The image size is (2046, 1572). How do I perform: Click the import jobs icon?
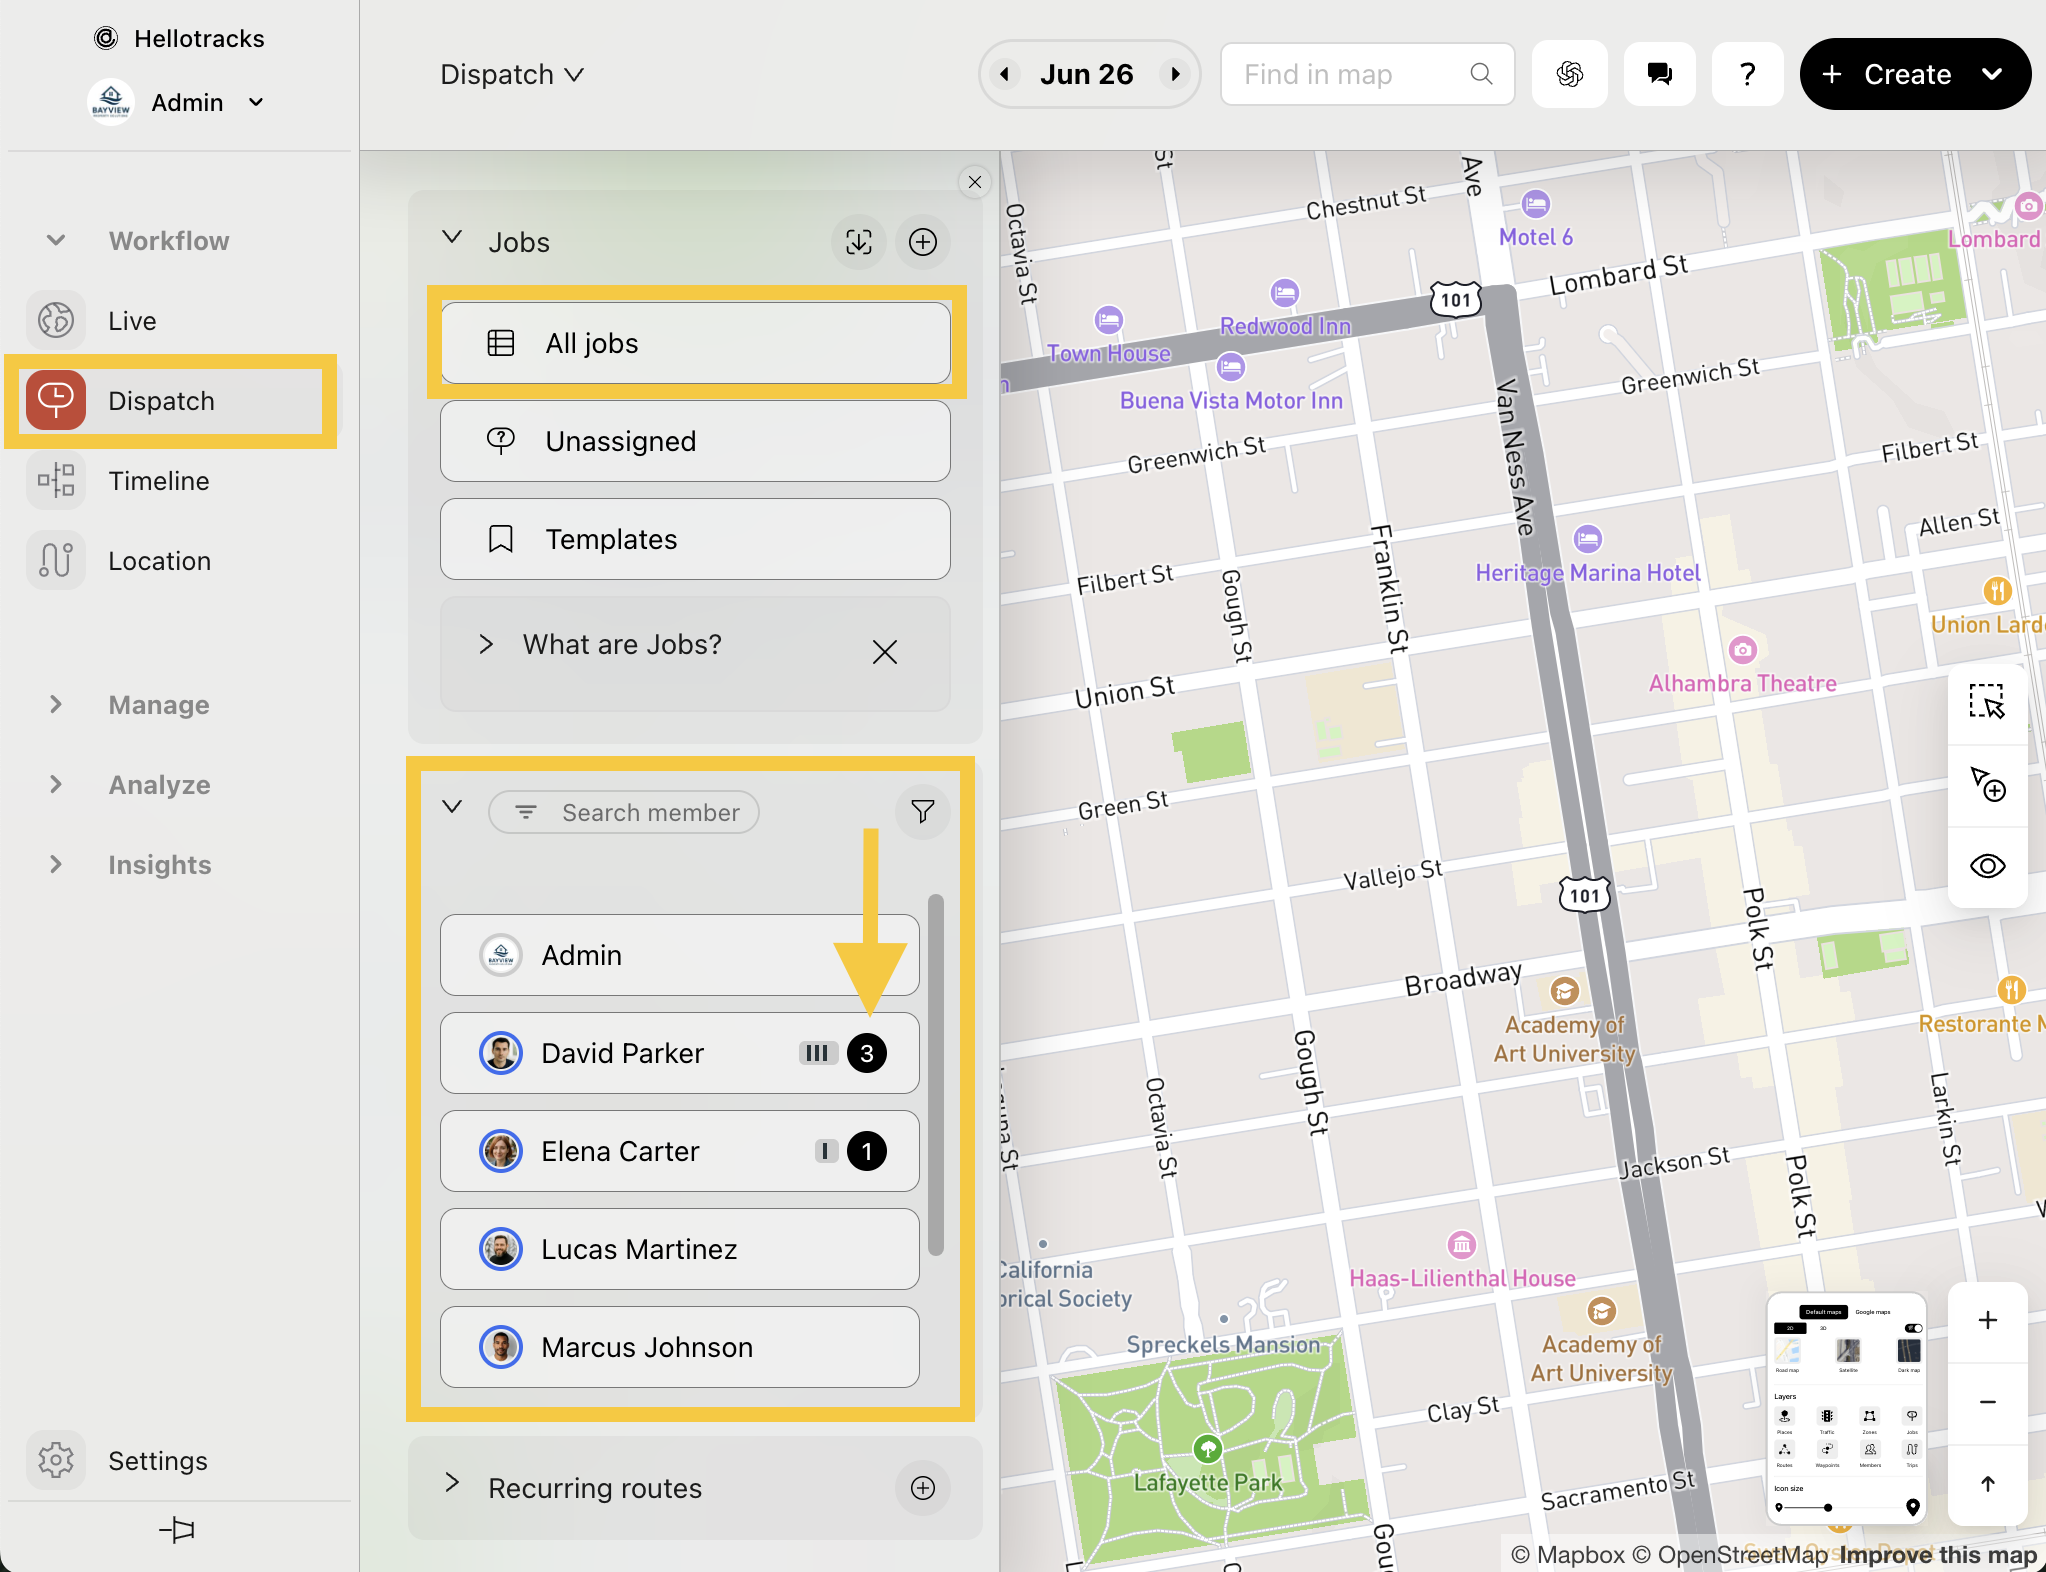(858, 242)
